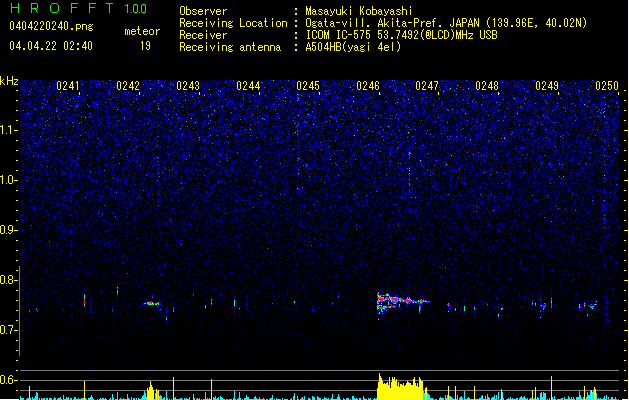The width and height of the screenshot is (629, 400).
Task: Click the Observer label
Action: (203, 11)
